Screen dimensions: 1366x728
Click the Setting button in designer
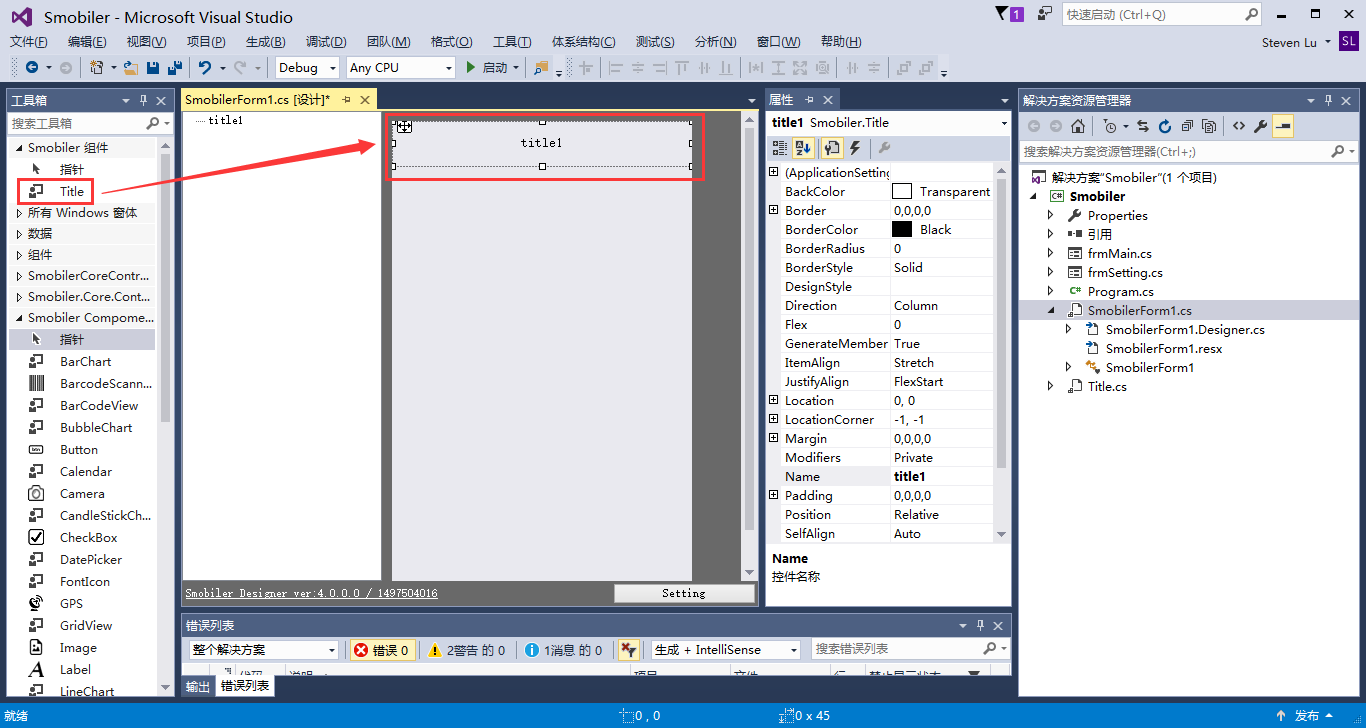(684, 593)
